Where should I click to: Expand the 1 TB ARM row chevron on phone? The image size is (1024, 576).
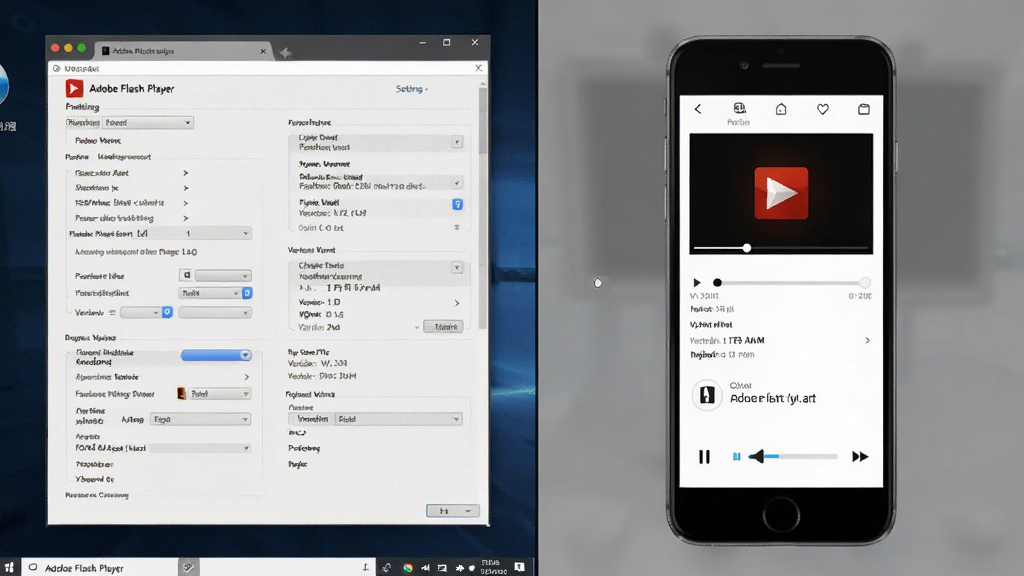tap(867, 340)
